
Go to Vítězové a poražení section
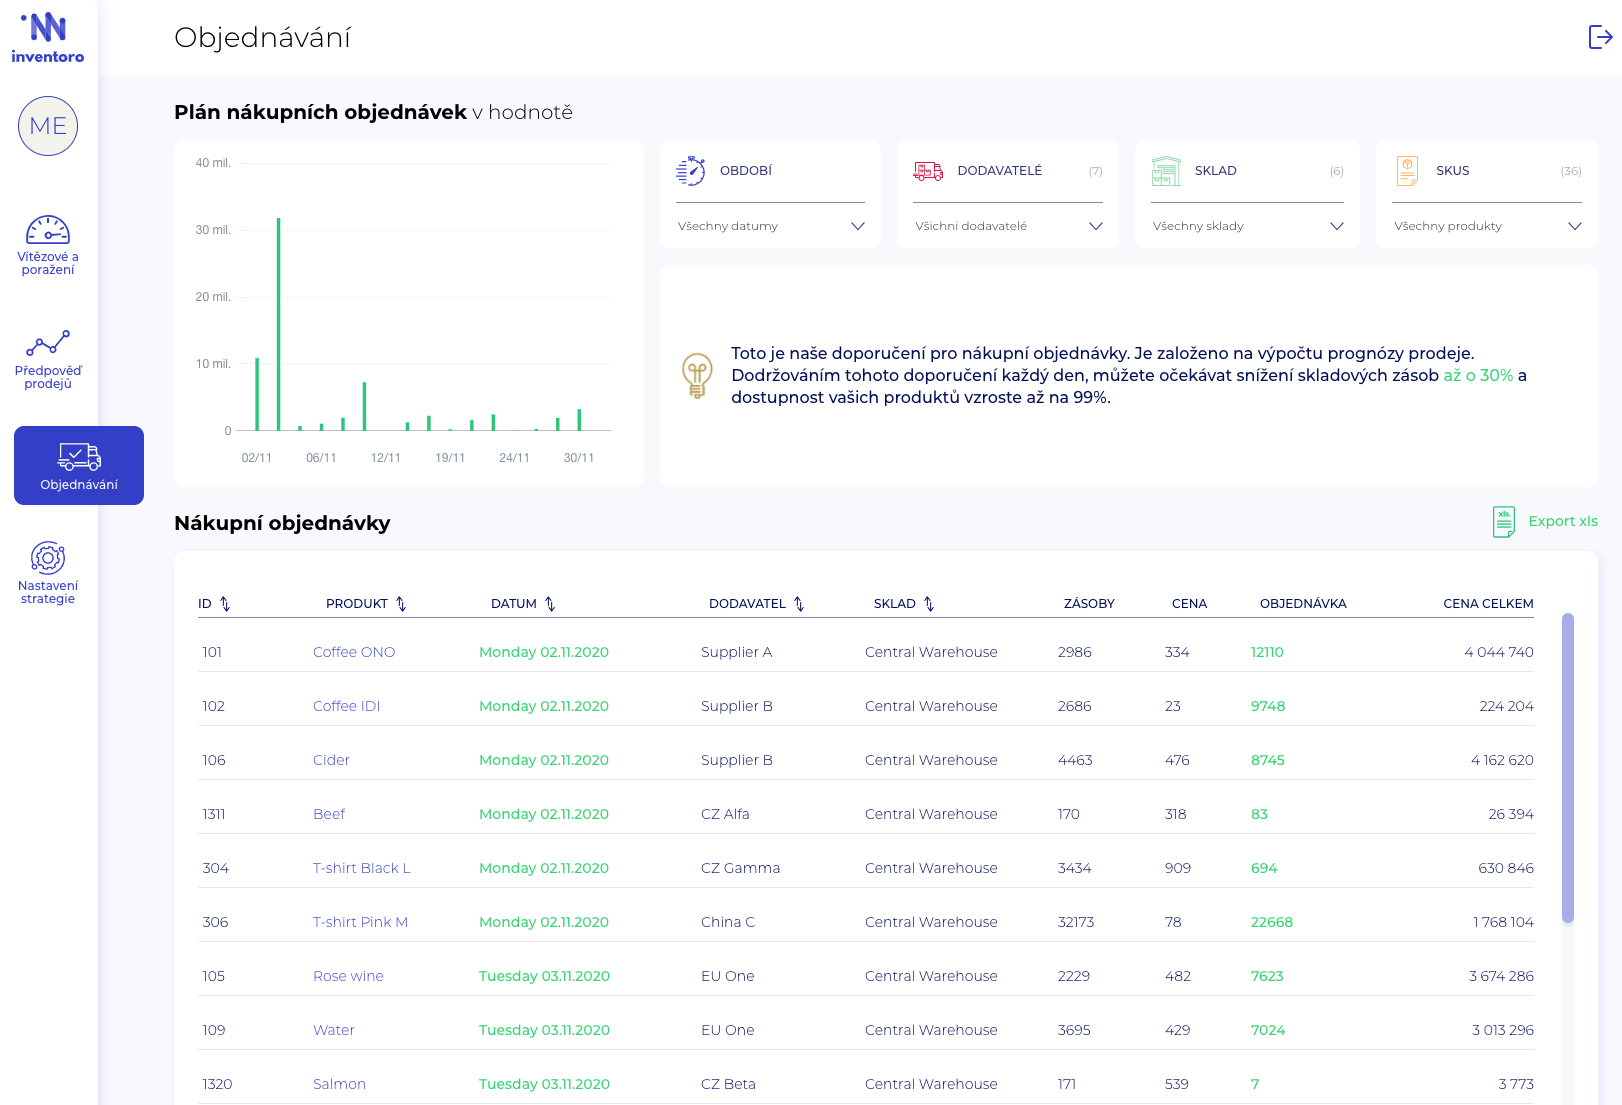pyautogui.click(x=48, y=245)
